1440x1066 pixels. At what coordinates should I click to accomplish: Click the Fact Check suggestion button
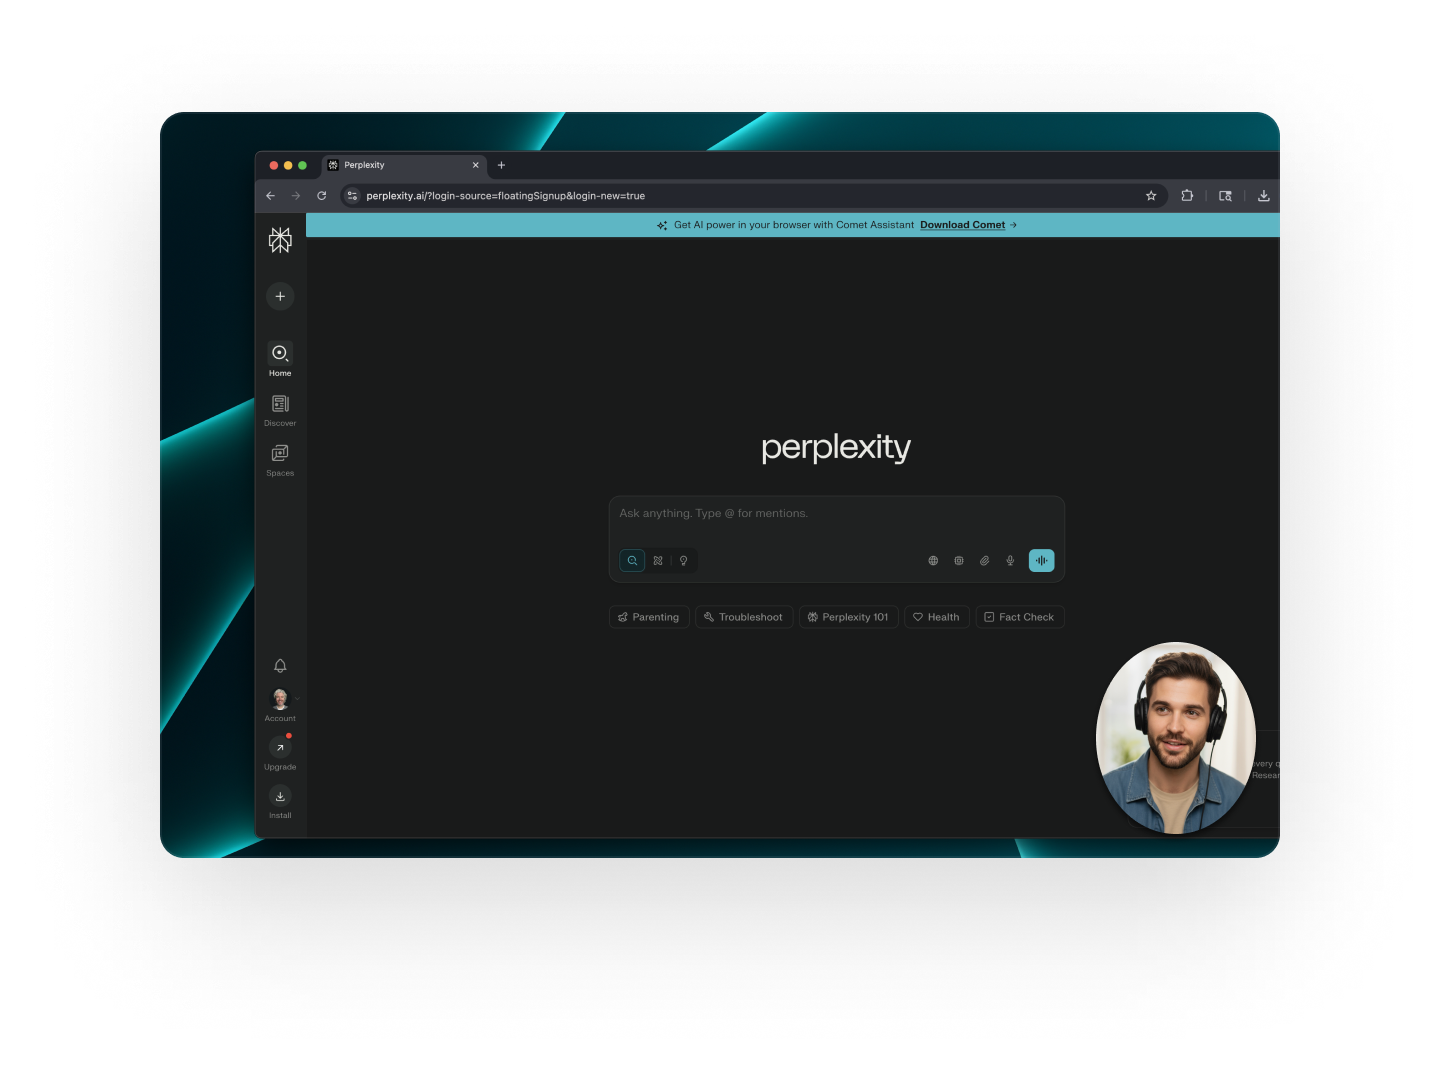click(1019, 617)
